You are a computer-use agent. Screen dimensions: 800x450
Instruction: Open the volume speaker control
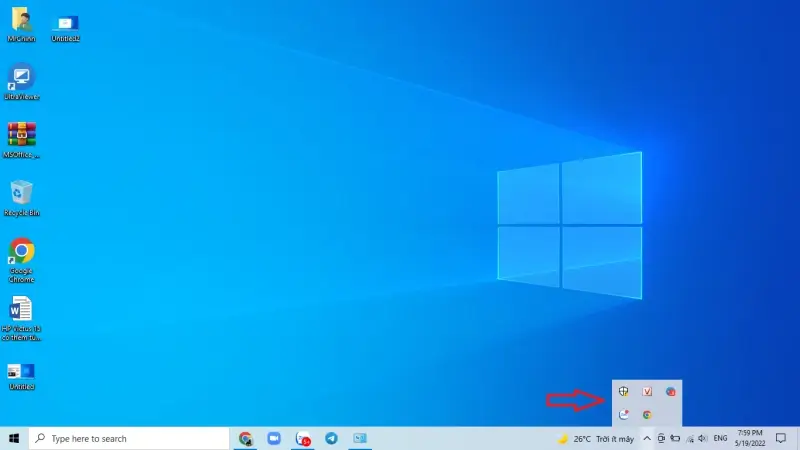703,438
